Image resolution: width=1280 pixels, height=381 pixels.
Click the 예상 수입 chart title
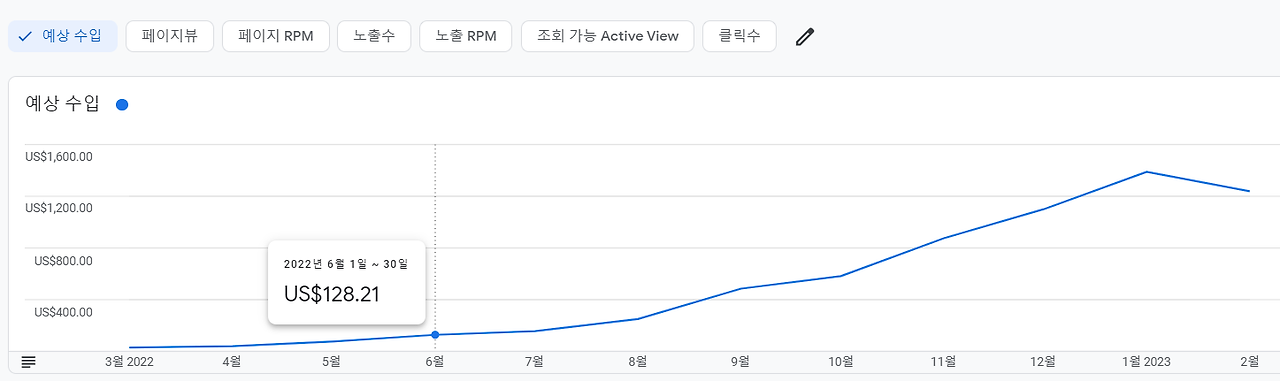pos(63,104)
